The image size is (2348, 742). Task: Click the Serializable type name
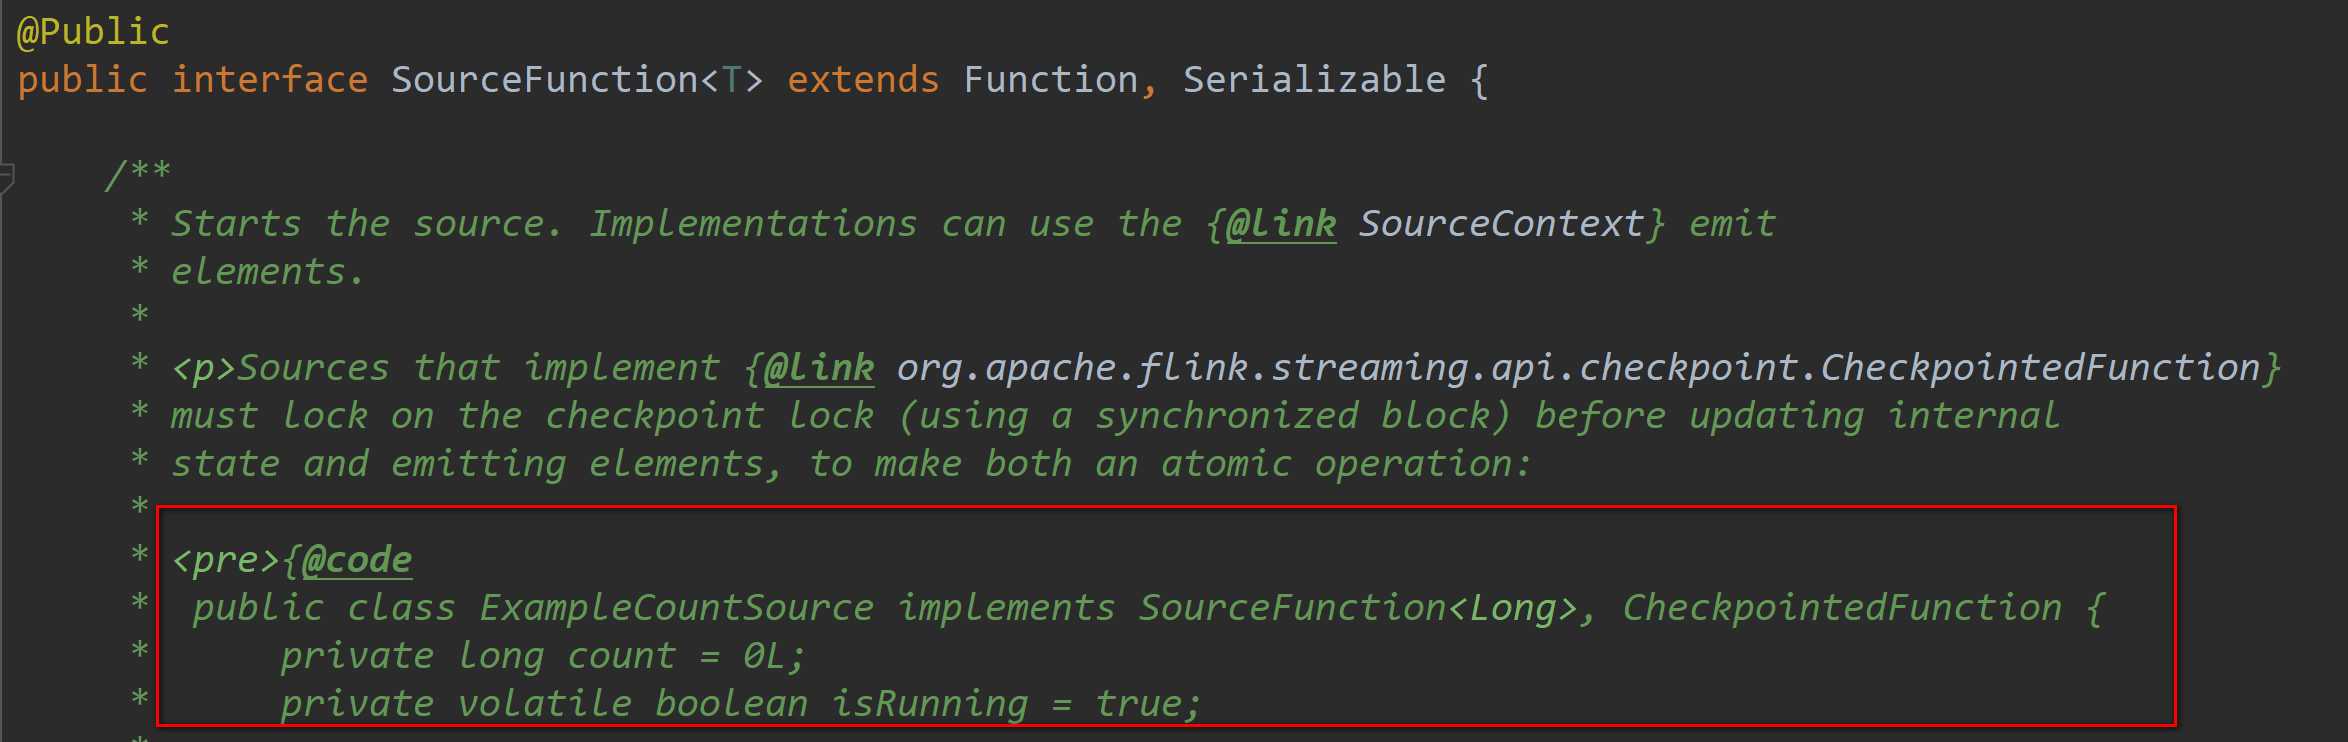point(1314,79)
